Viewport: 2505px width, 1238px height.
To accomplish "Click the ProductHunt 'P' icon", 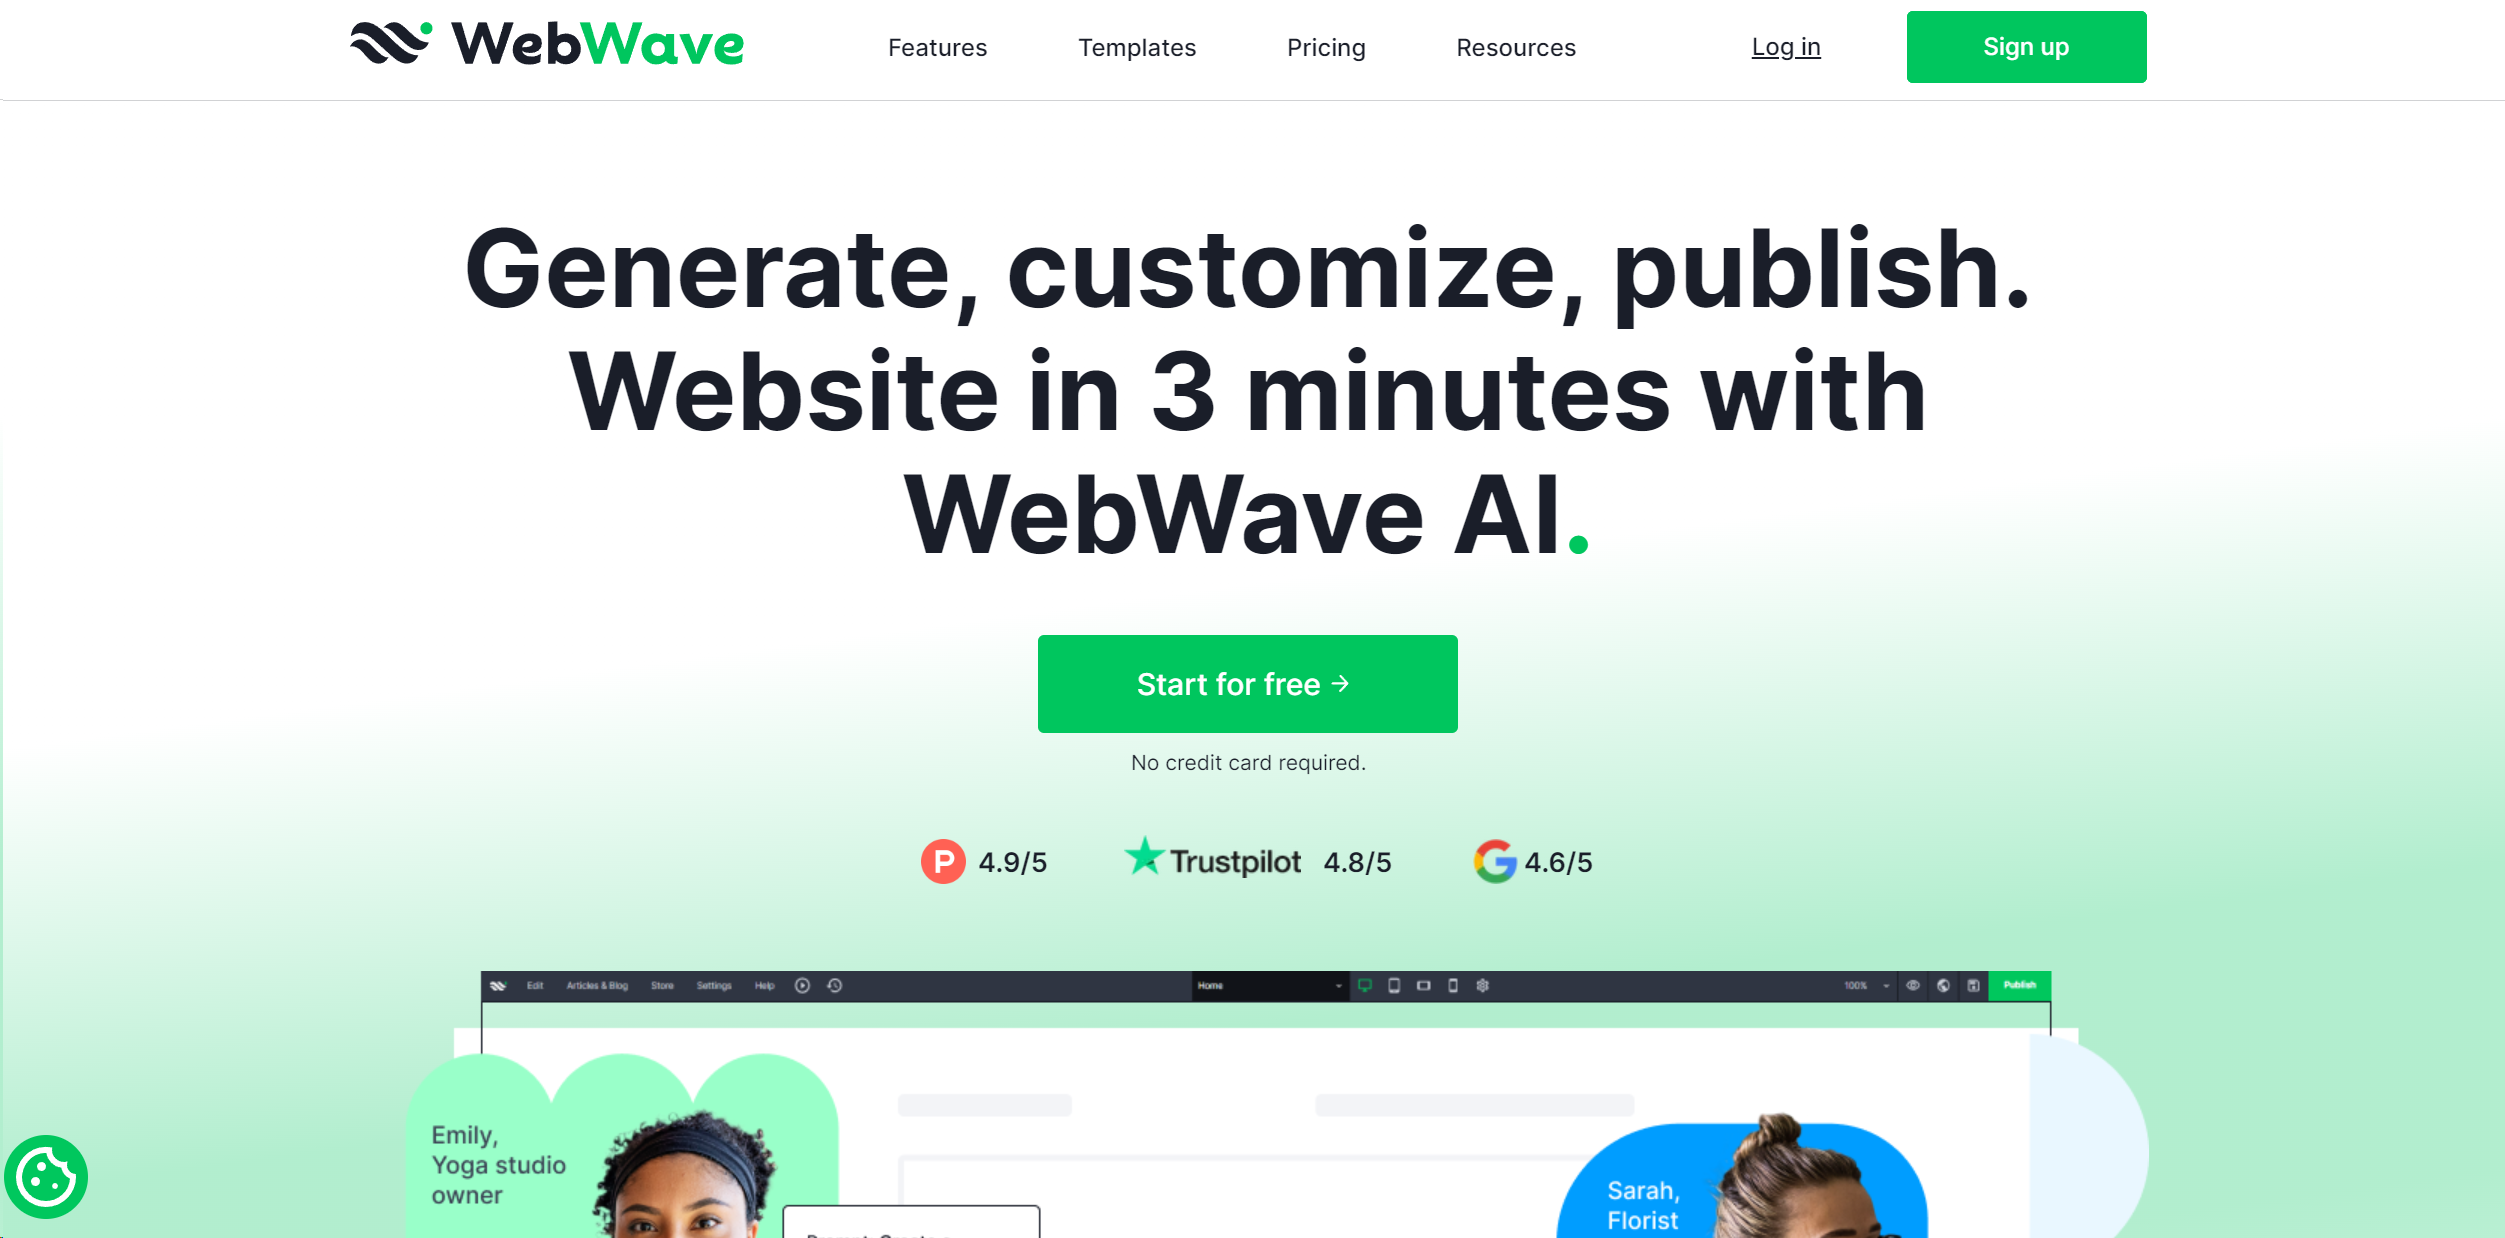I will (943, 863).
